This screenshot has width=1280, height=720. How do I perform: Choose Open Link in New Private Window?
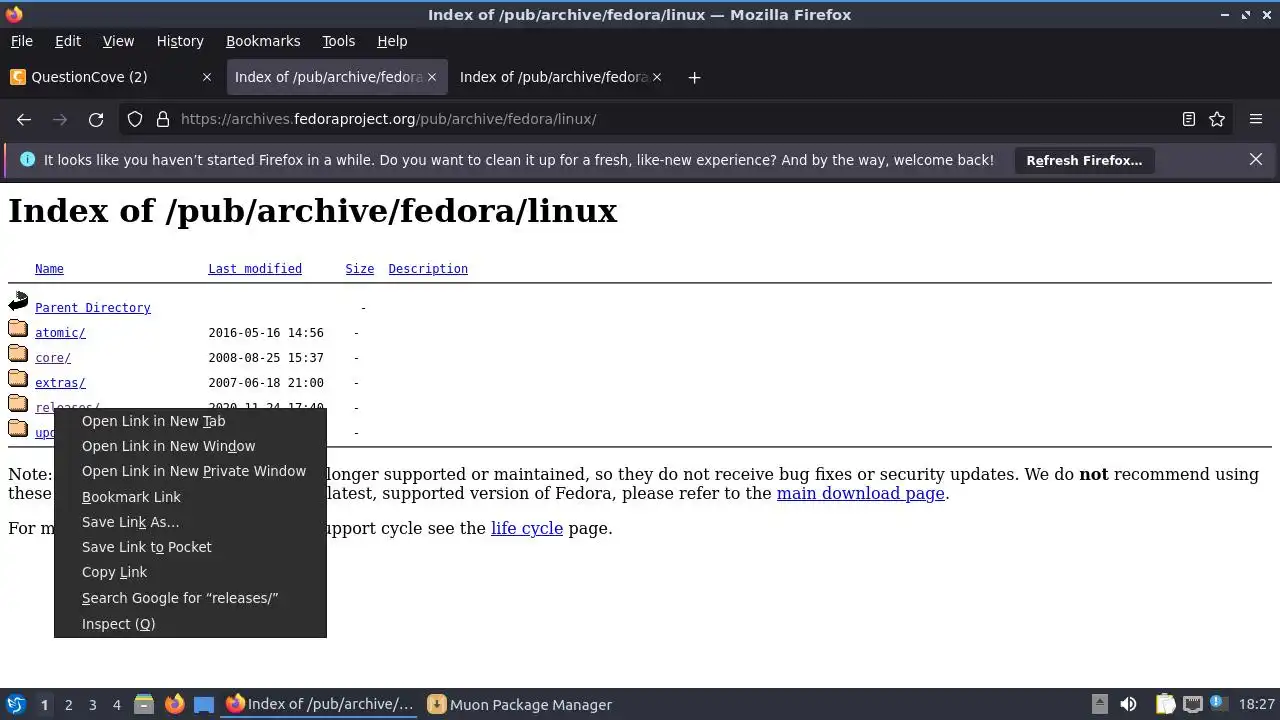[x=190, y=471]
